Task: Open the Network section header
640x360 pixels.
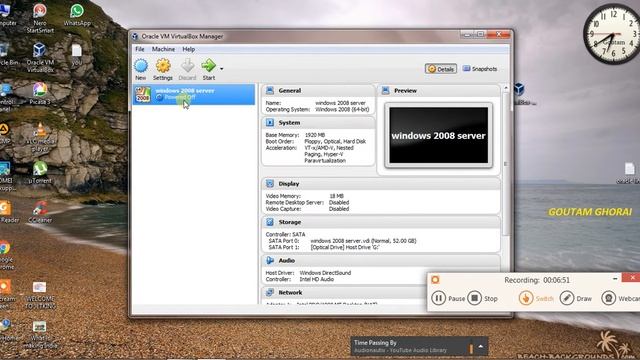Action: click(x=344, y=292)
